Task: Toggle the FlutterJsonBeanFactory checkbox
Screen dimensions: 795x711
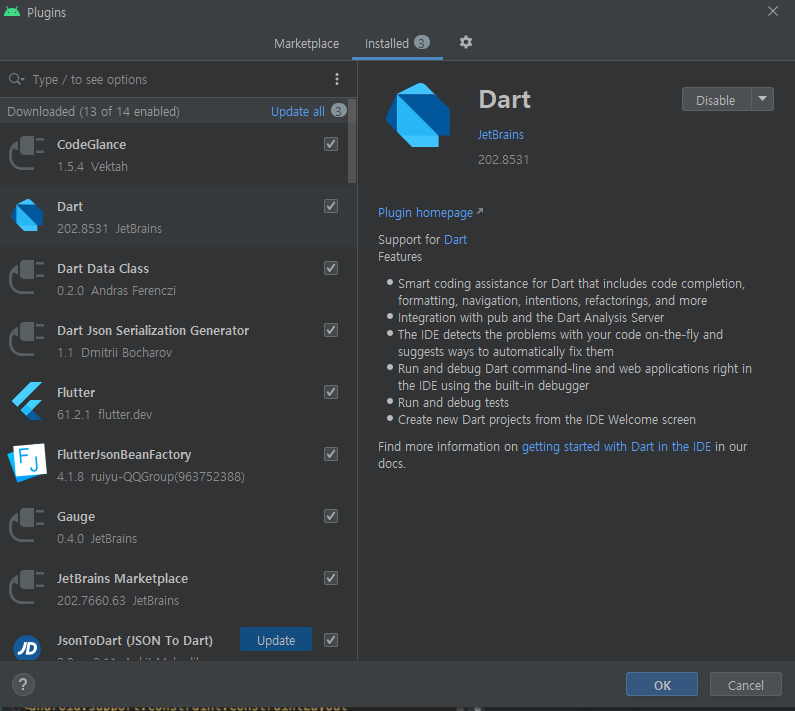Action: point(331,454)
